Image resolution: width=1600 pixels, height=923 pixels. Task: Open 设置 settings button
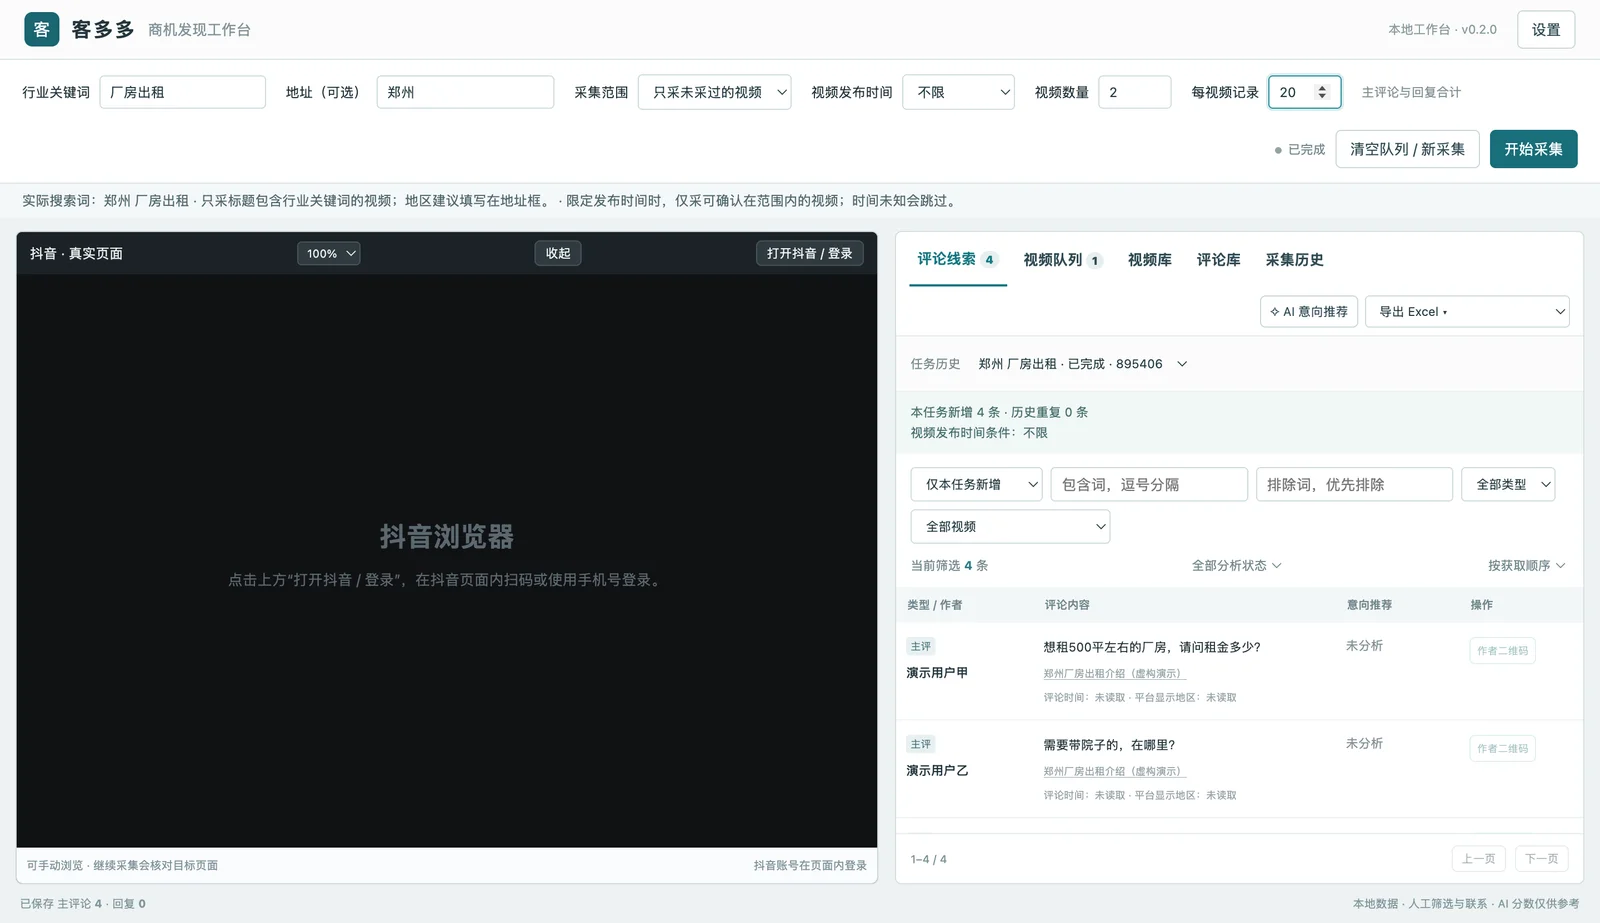[x=1546, y=30]
